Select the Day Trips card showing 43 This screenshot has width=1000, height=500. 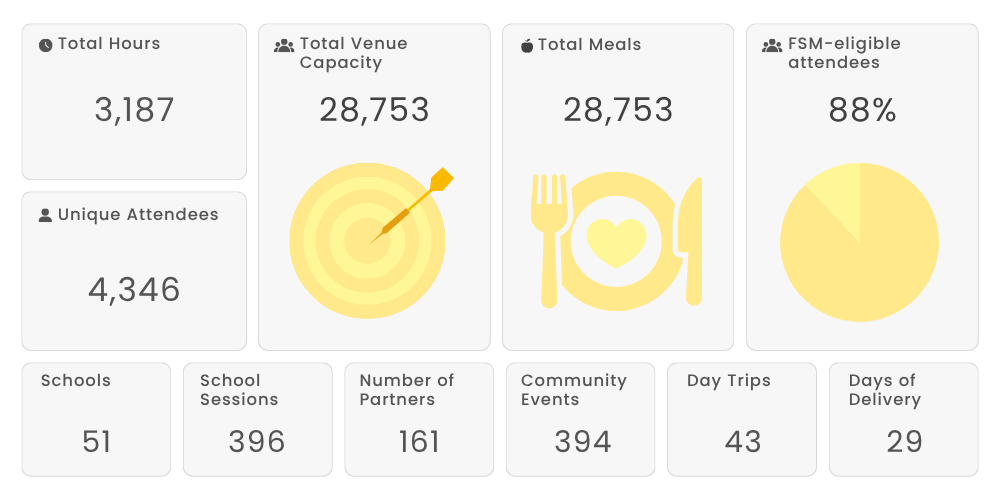pos(743,418)
